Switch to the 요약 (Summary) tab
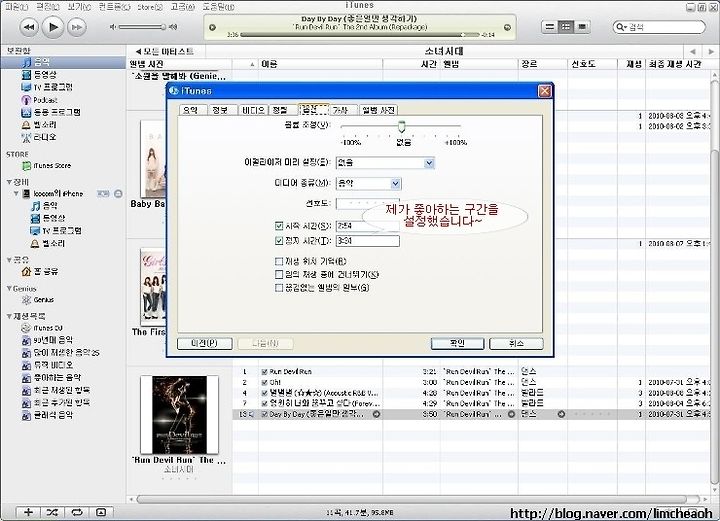Screen dimensions: 720x521 click(191, 110)
